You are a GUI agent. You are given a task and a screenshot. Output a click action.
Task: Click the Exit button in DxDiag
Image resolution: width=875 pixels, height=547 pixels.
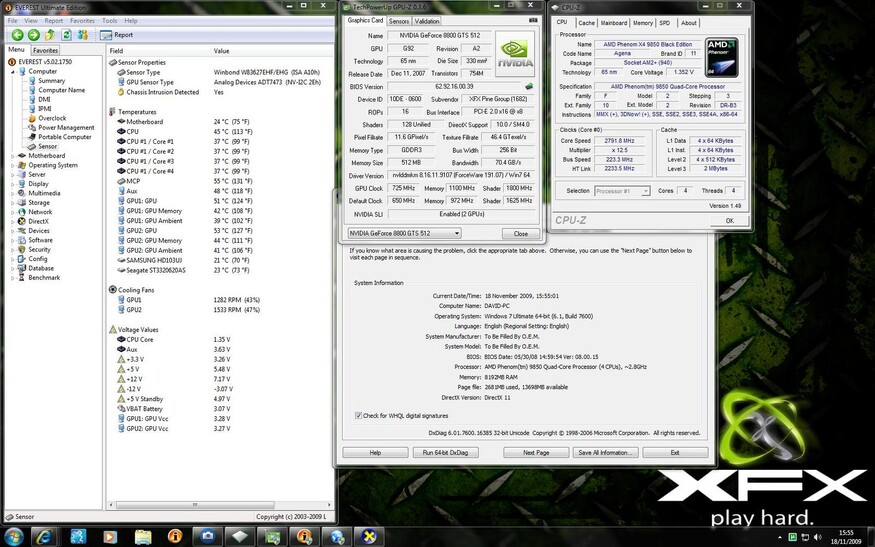tap(675, 453)
